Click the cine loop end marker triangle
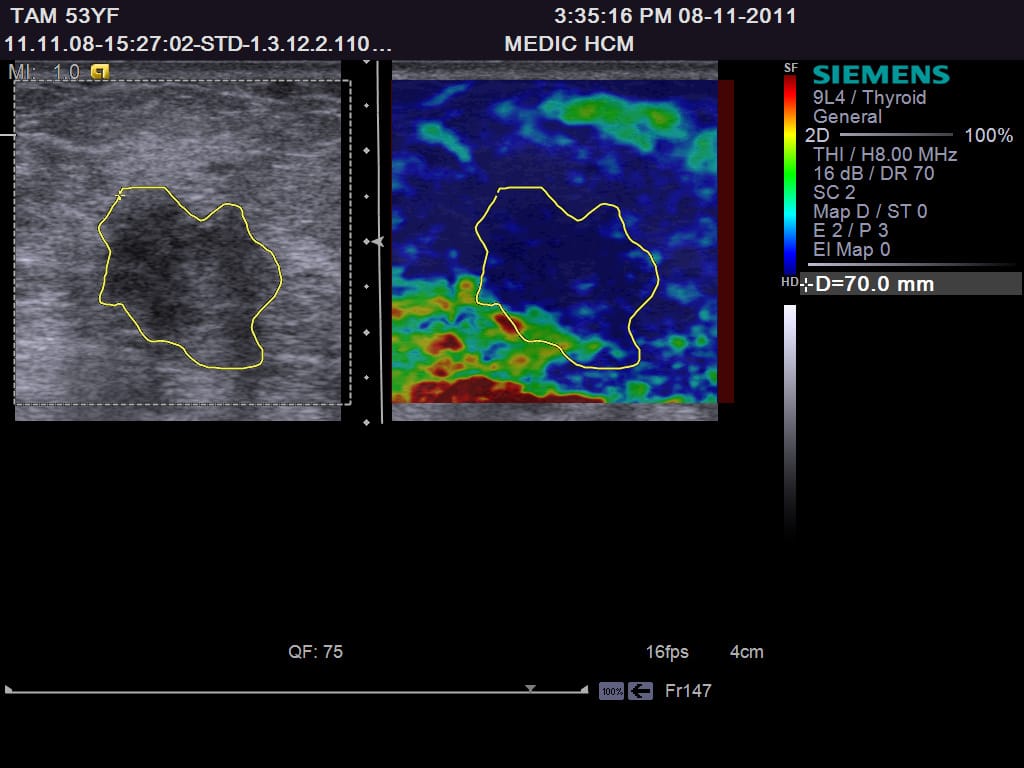 tap(584, 689)
